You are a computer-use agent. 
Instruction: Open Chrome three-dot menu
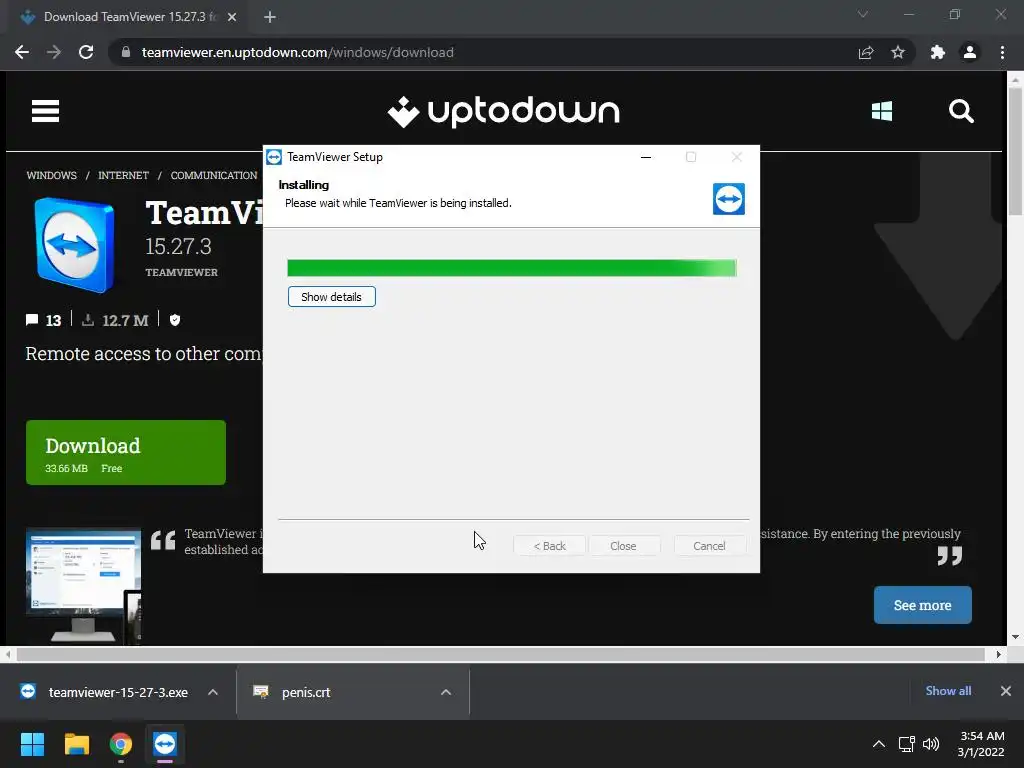point(1002,52)
